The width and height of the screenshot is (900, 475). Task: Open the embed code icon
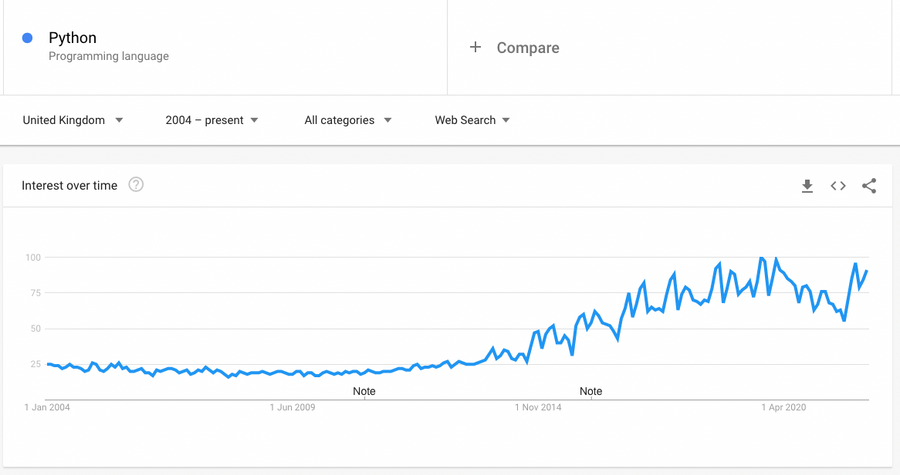[x=838, y=186]
